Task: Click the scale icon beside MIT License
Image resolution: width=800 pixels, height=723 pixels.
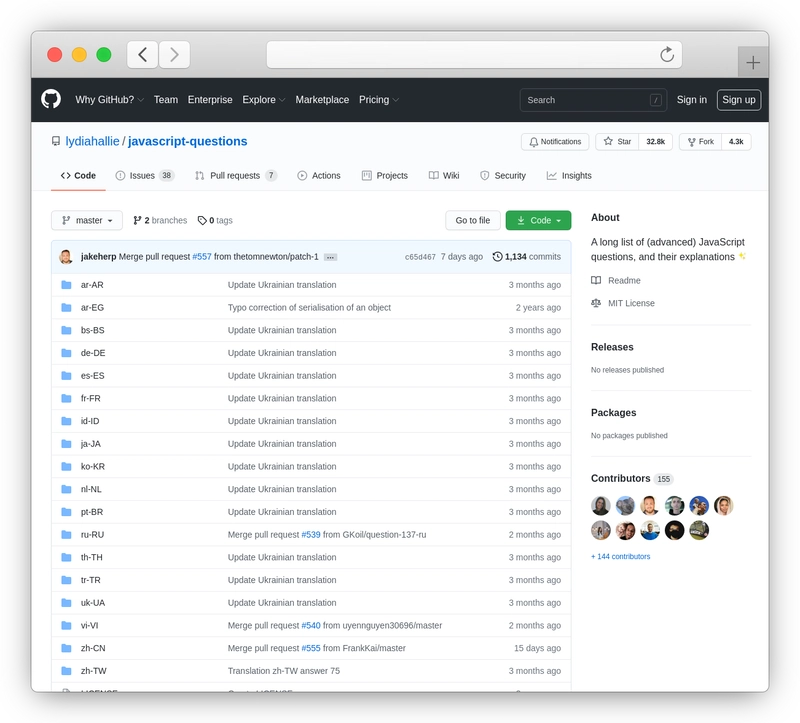Action: pos(596,303)
